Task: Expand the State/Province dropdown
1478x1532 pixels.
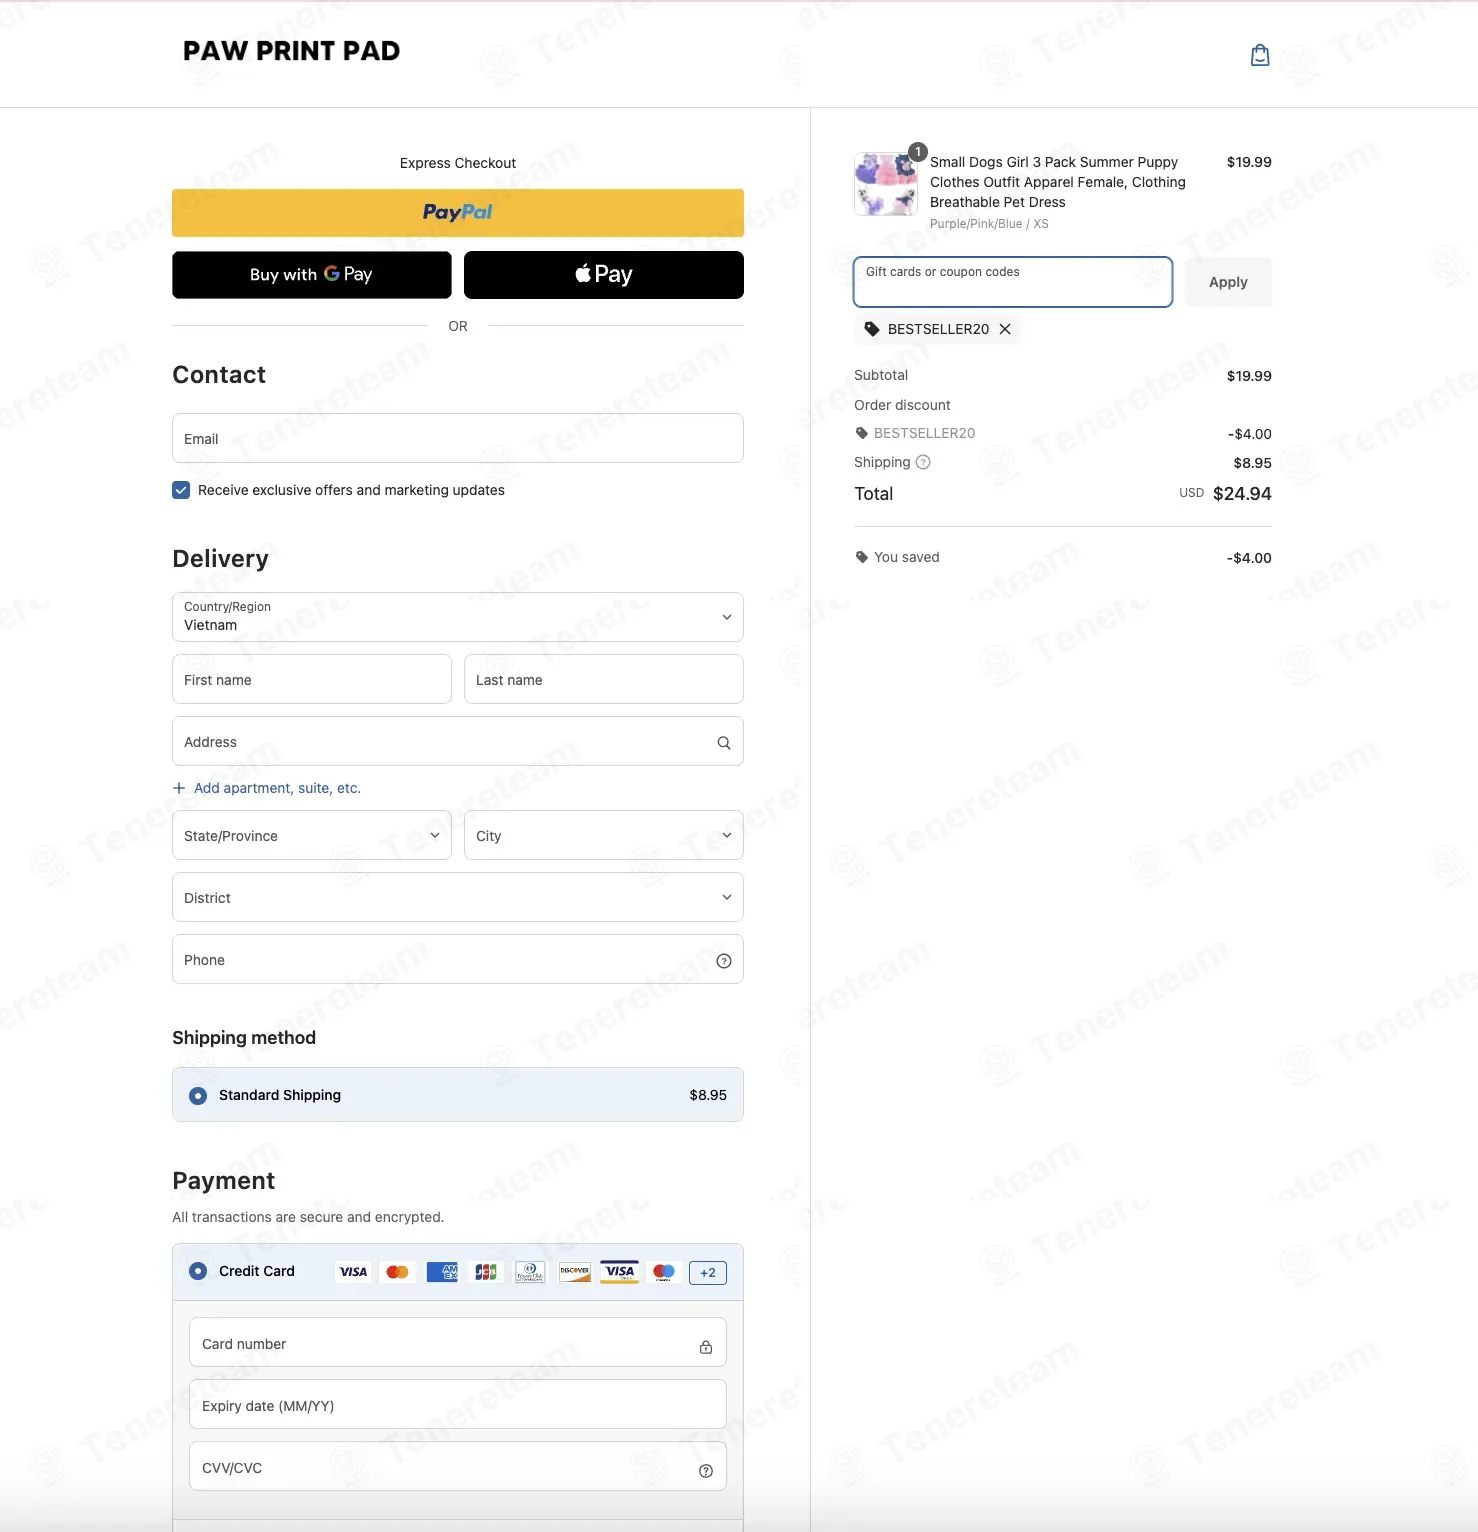Action: tap(312, 835)
